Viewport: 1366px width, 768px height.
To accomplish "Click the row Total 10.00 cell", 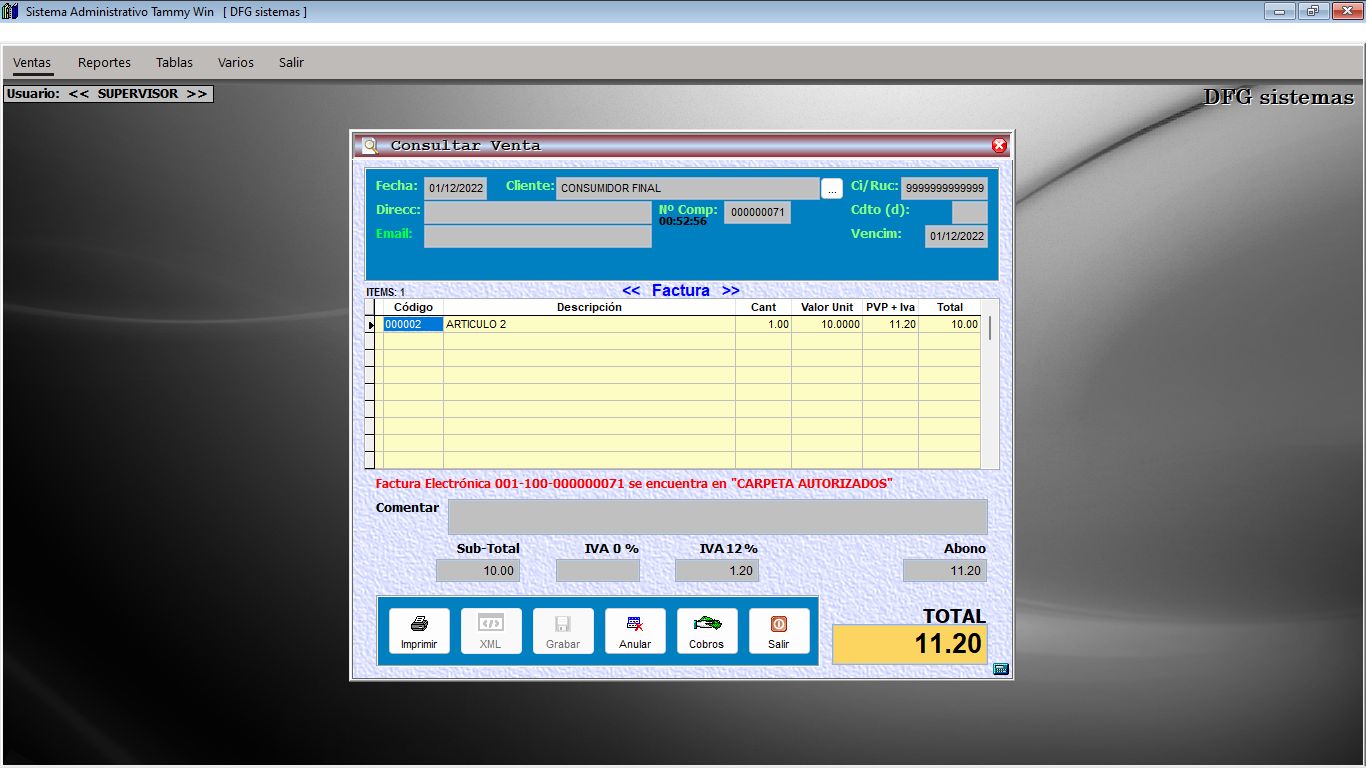I will (949, 324).
